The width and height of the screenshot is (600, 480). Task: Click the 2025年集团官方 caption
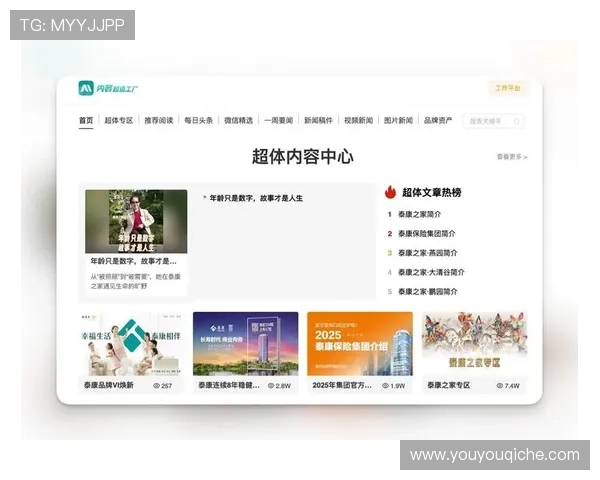point(342,385)
